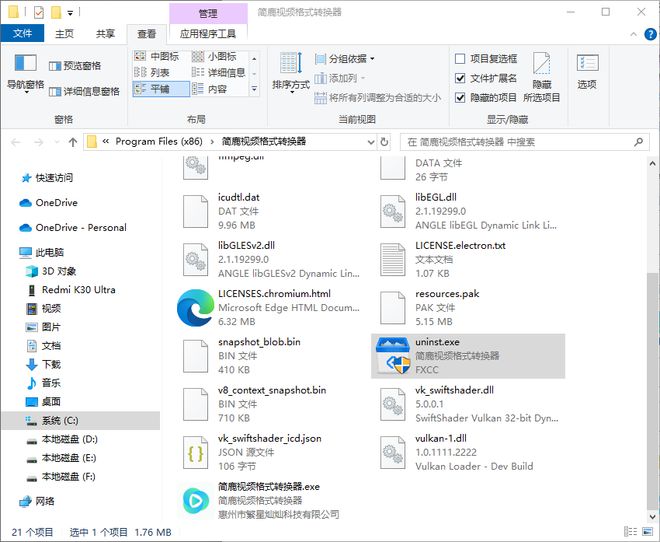Click the Properties icon in quick access toolbar
Screen dimensions: 660x542
pyautogui.click(x=39, y=12)
